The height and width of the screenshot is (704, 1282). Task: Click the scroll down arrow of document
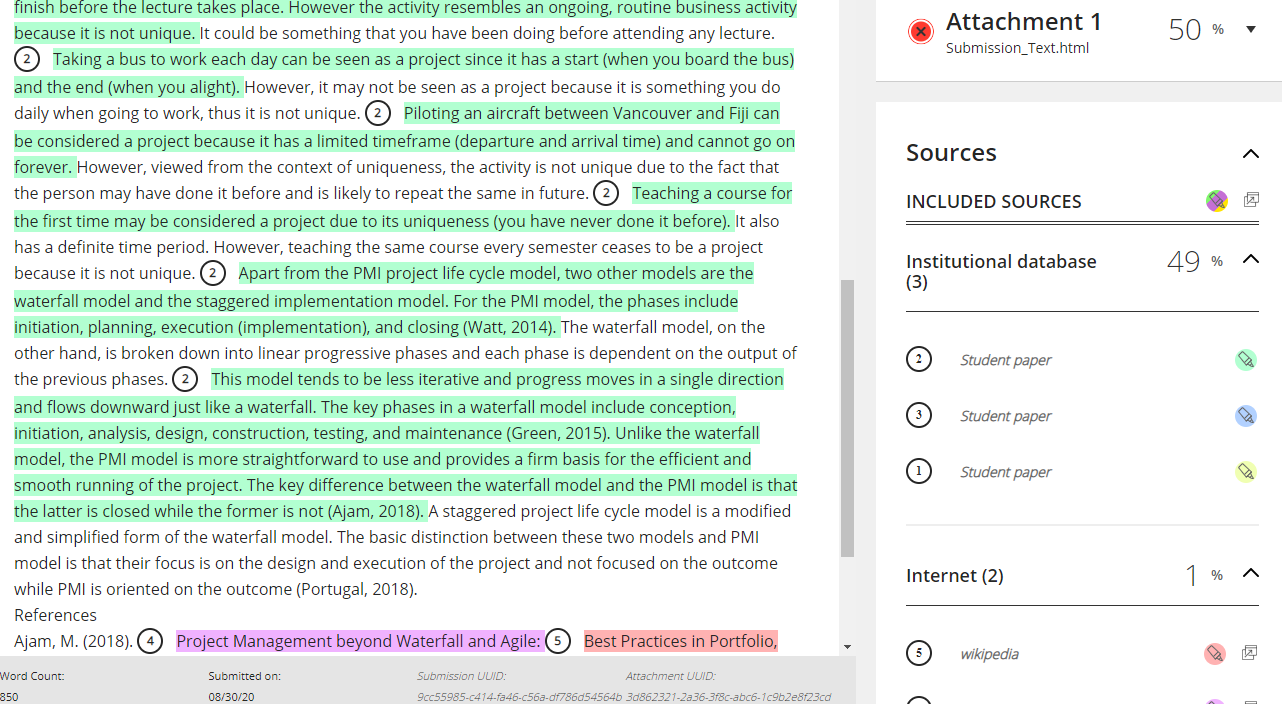tap(848, 647)
